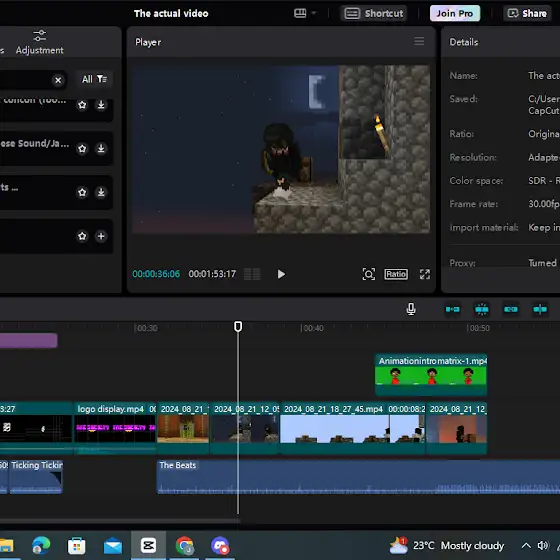Click the playhead handle on the ruler
Screen dimensions: 560x560
238,326
